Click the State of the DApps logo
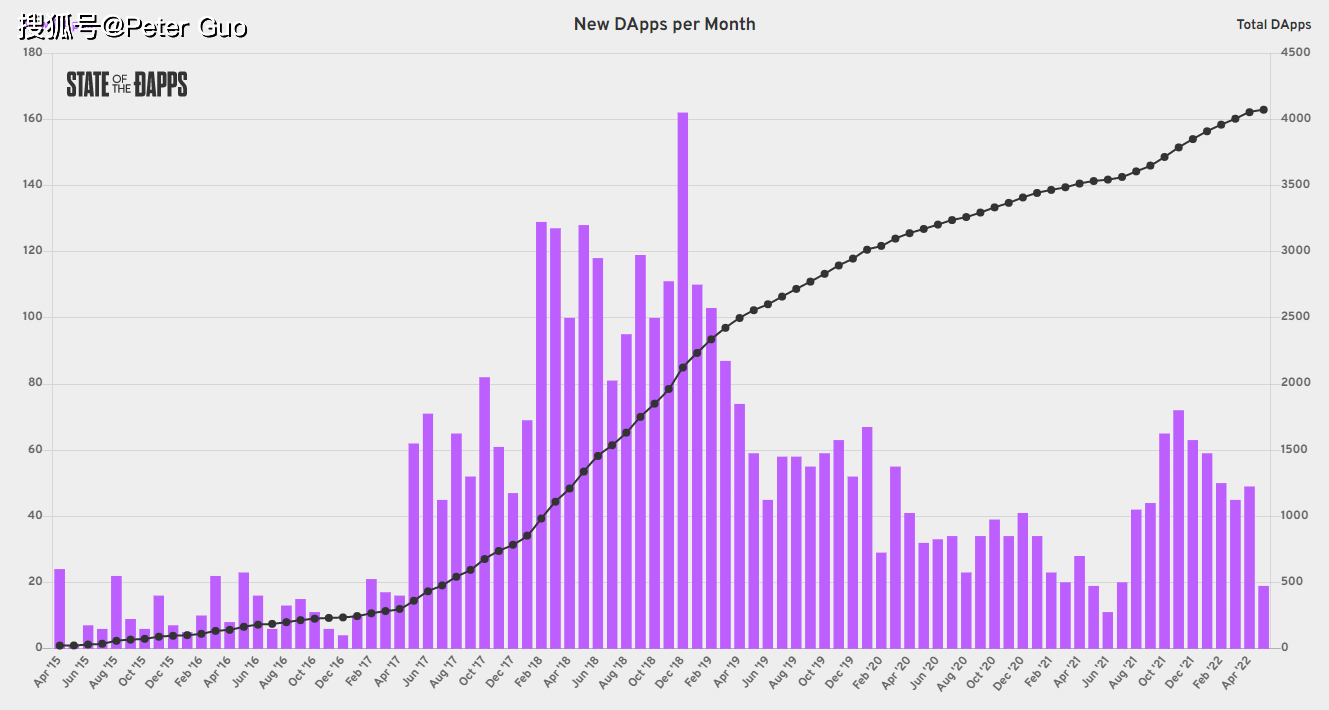This screenshot has height=710, width=1329. [x=127, y=85]
